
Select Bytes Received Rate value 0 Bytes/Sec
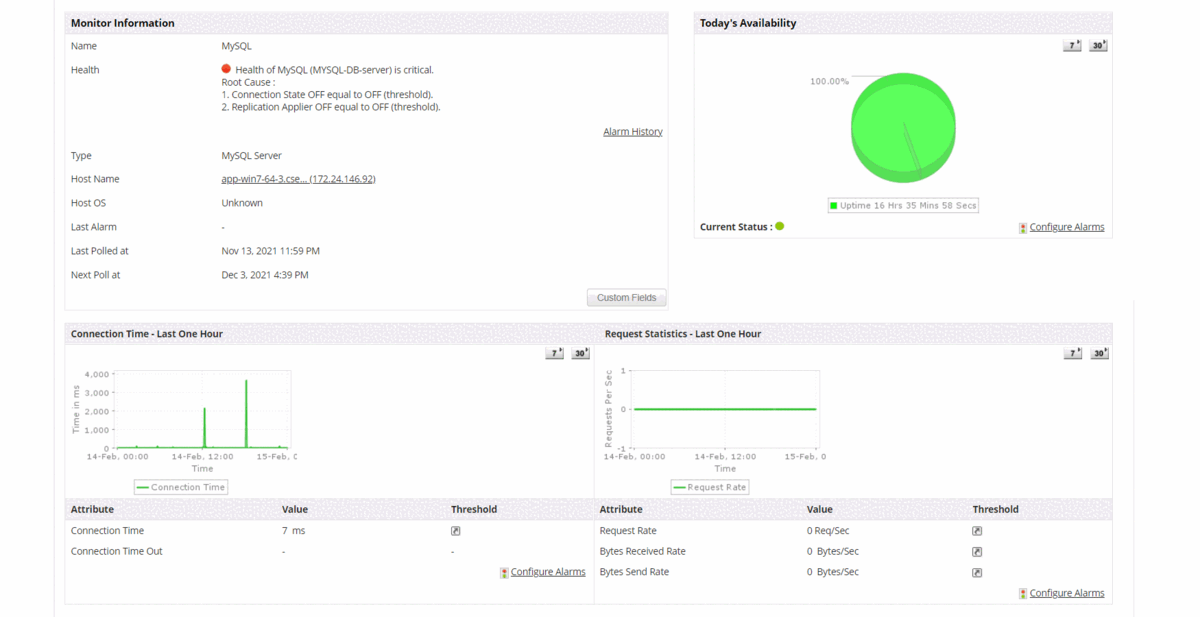[x=833, y=552]
